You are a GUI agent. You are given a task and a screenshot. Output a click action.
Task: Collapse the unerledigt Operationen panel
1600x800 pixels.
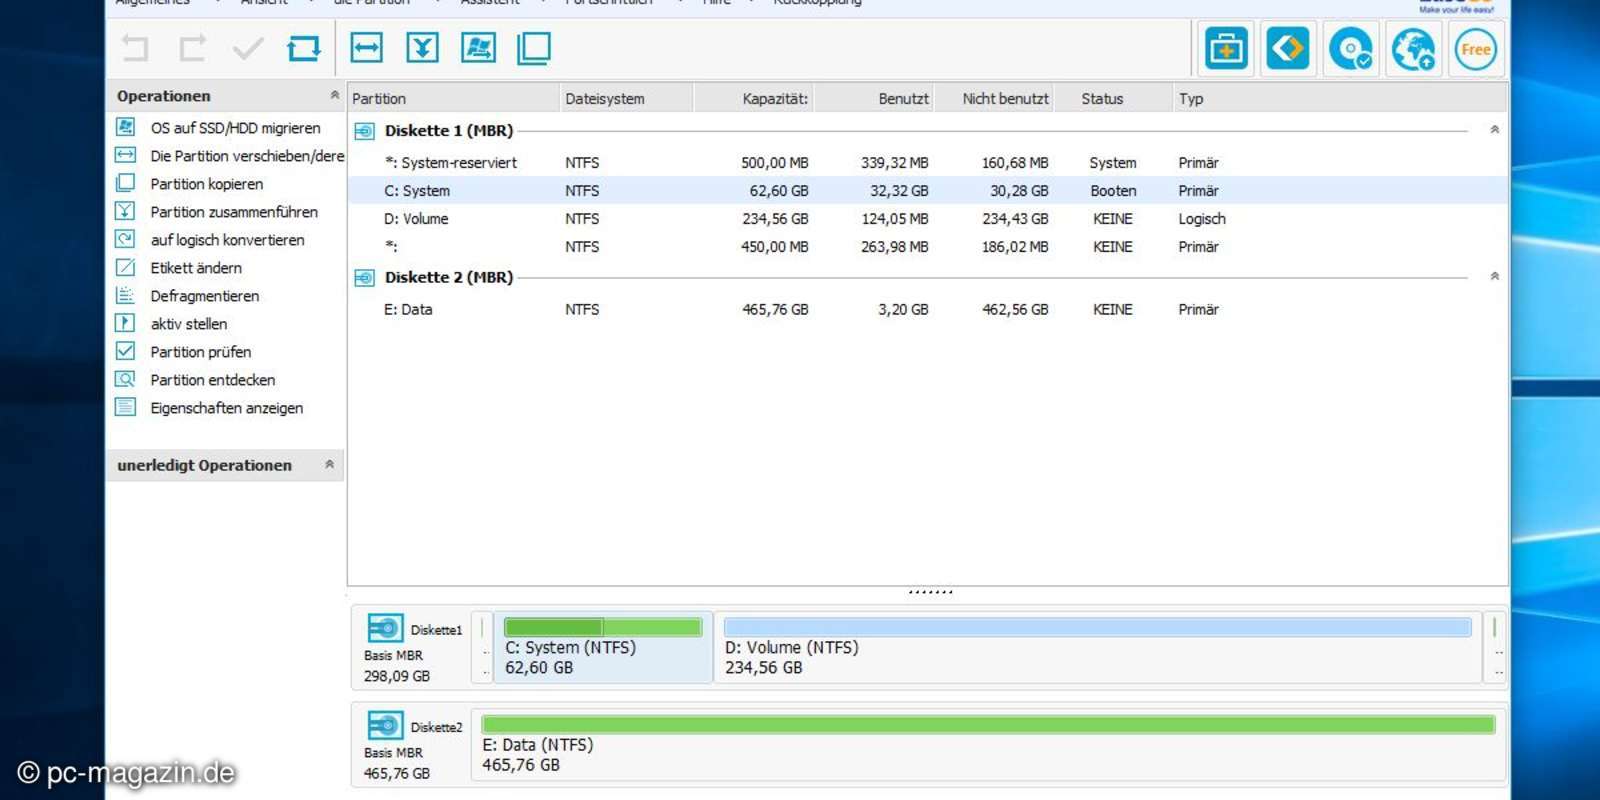(329, 465)
